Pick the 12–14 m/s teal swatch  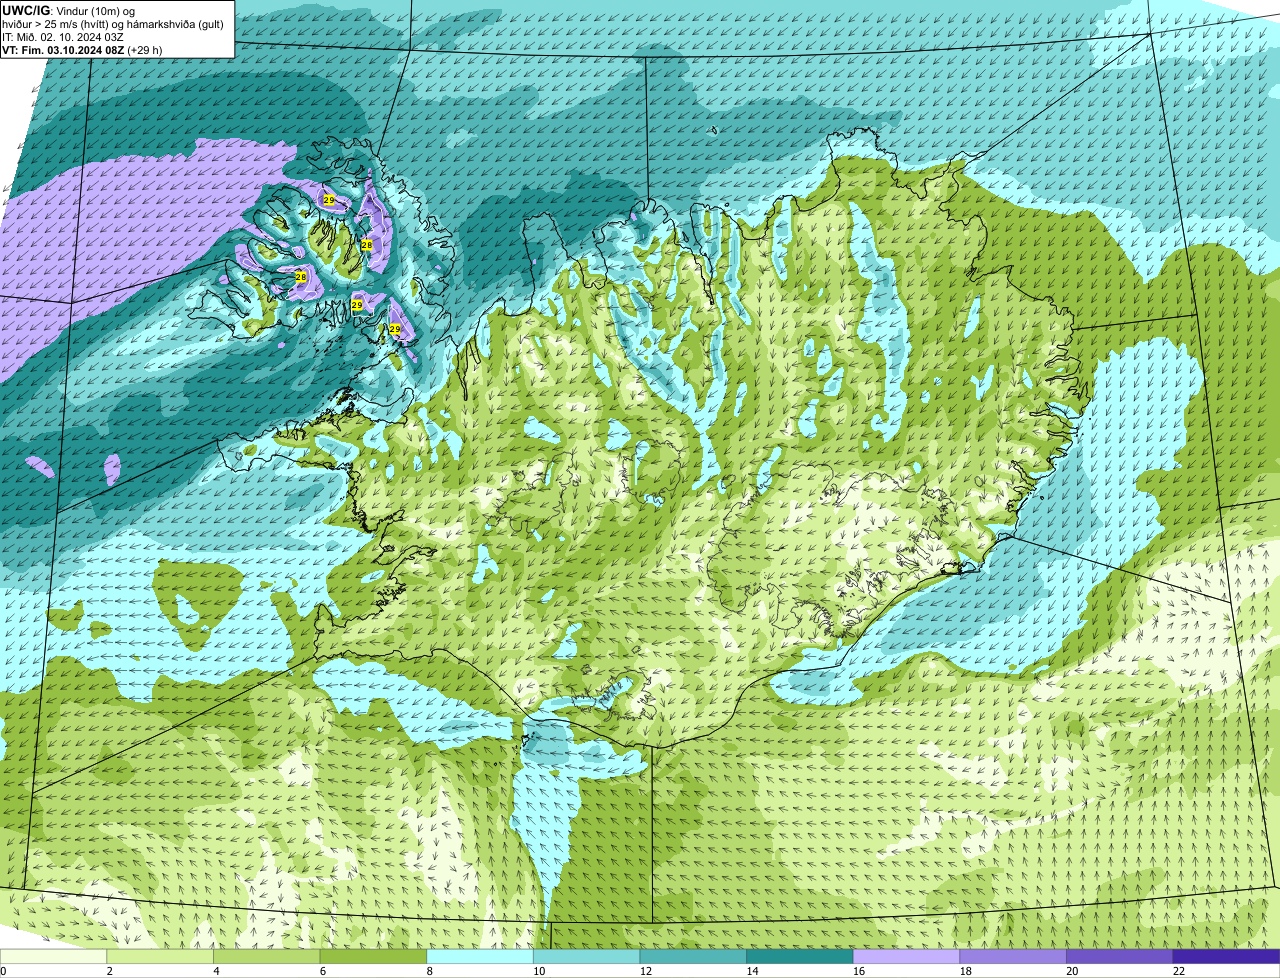[x=693, y=956]
